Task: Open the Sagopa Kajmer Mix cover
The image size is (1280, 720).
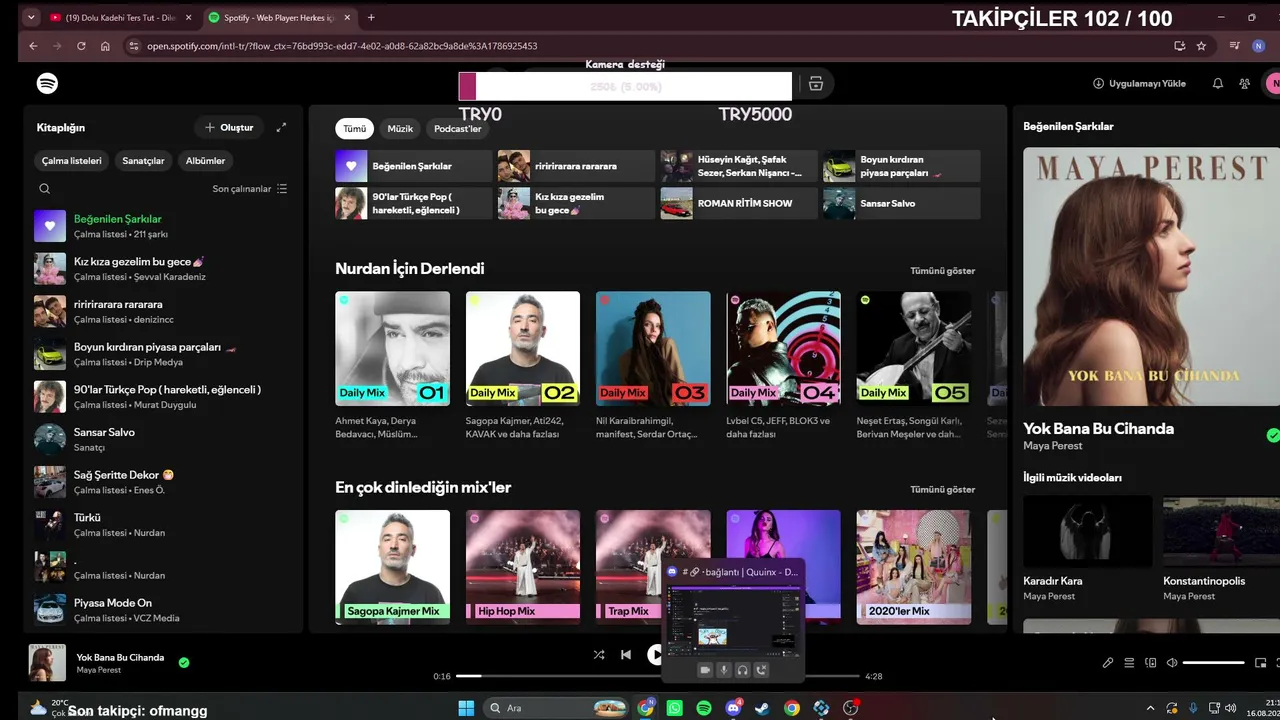Action: click(392, 567)
